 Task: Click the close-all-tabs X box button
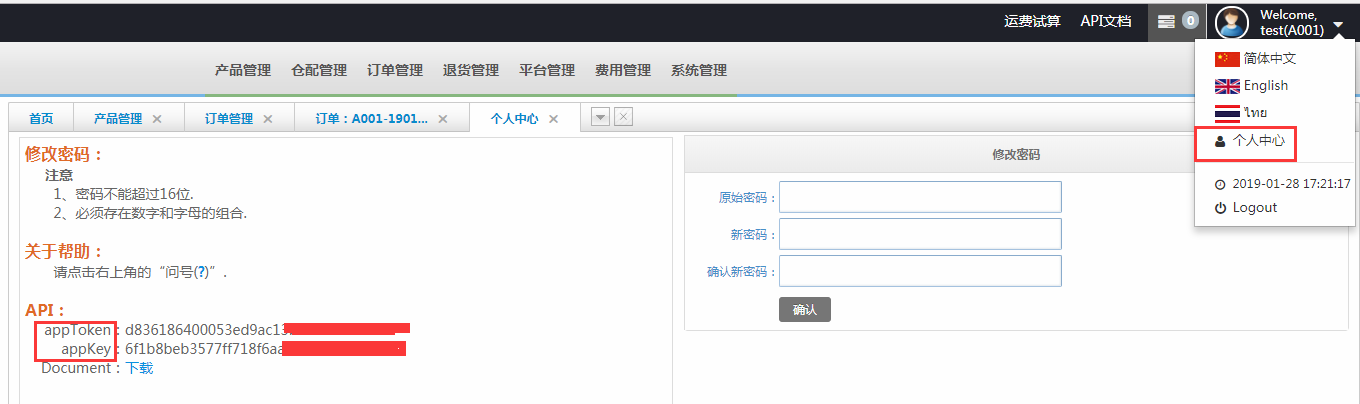click(x=623, y=117)
